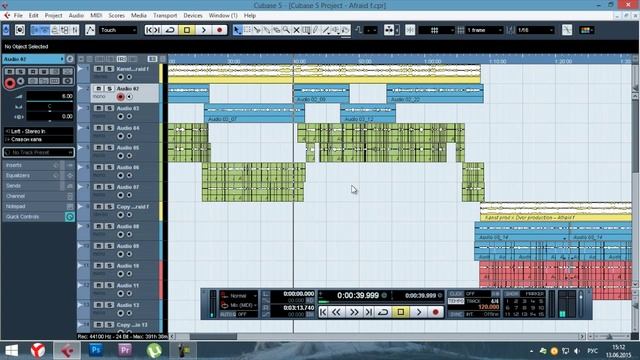
Task: Click the Show Inspector toolbar icon
Action: tap(36, 30)
